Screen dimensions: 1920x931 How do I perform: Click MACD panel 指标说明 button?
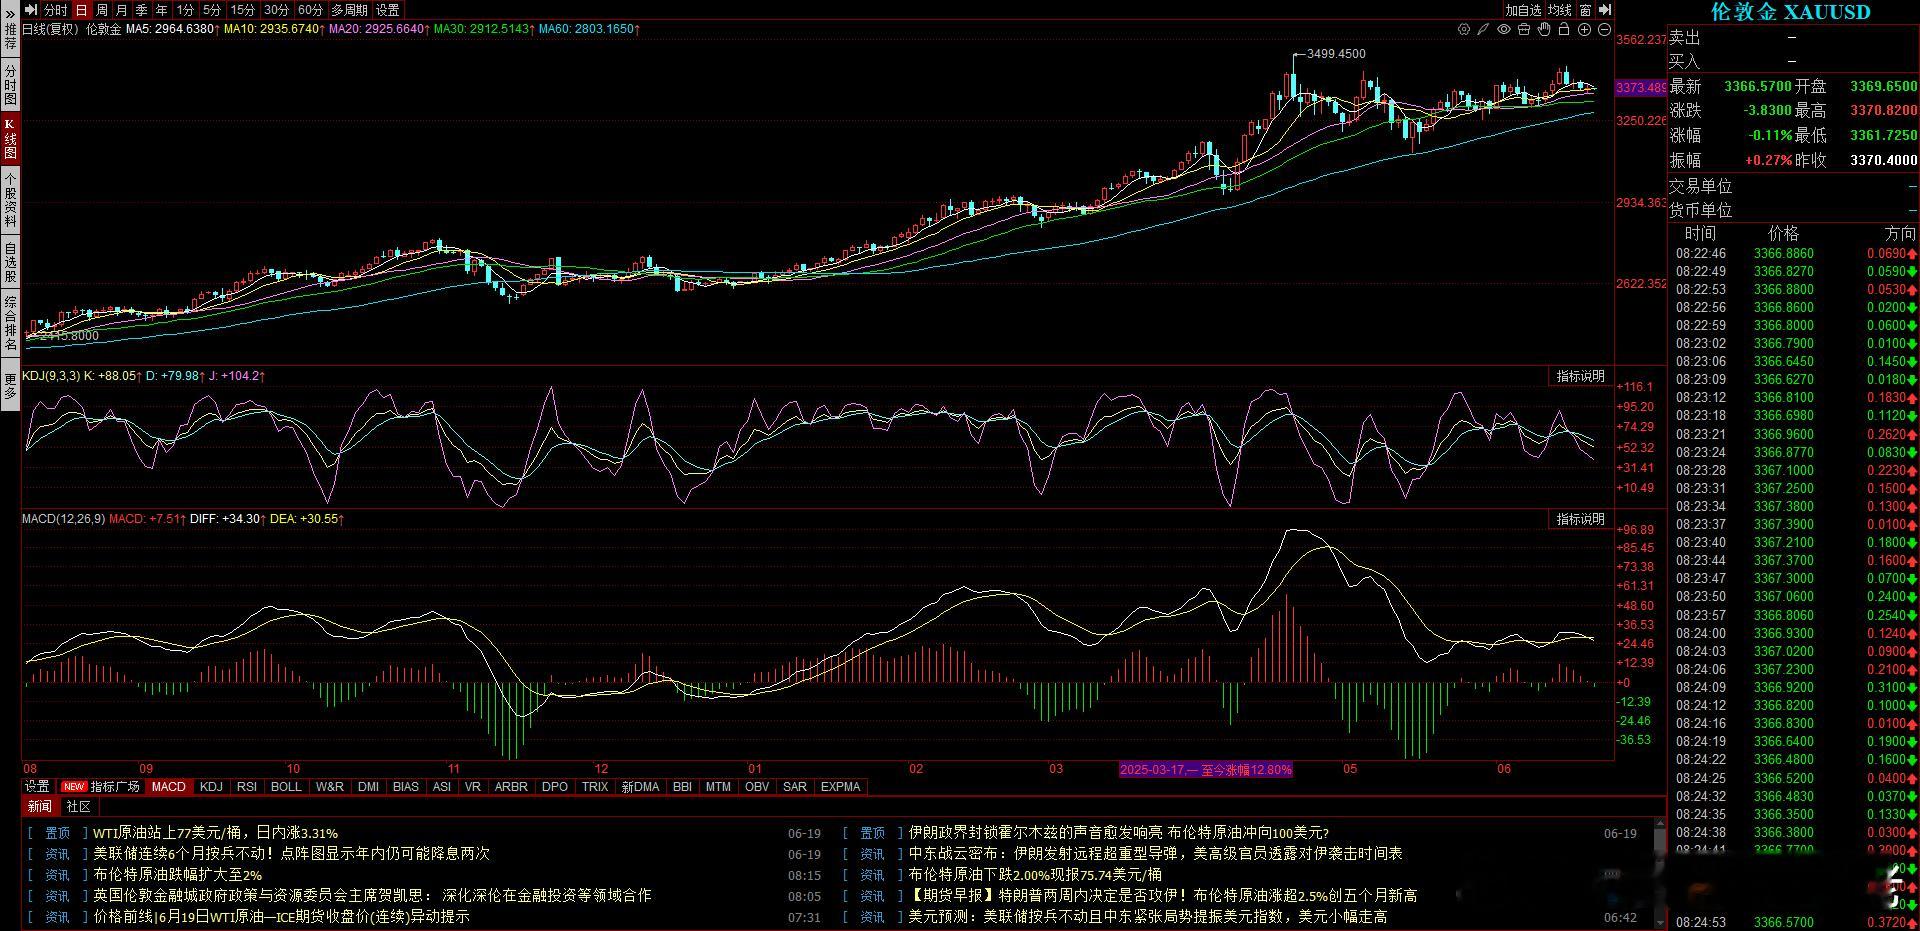point(1580,519)
